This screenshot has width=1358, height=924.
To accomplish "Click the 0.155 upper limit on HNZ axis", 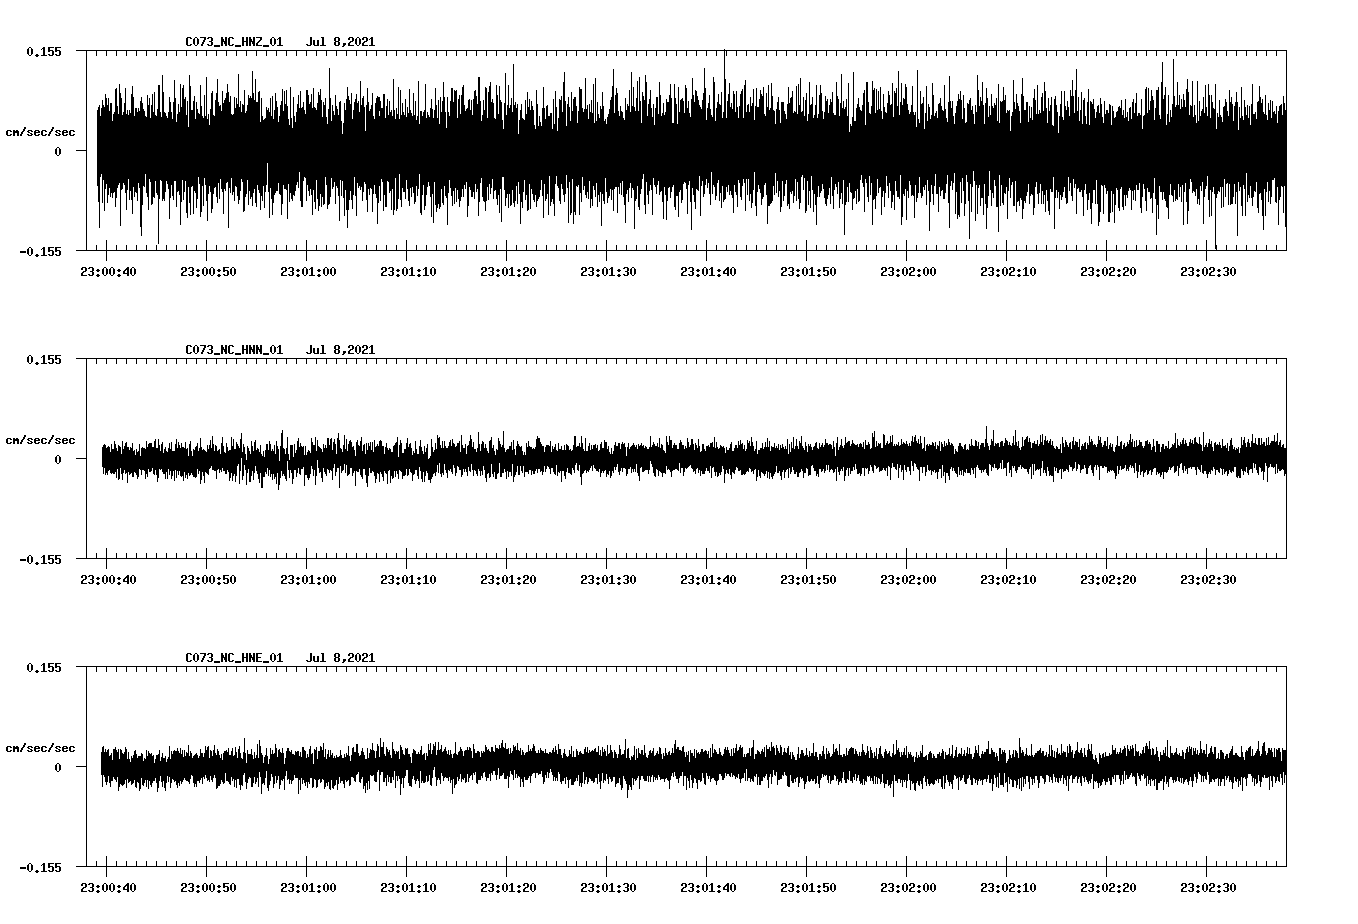I will coord(43,51).
